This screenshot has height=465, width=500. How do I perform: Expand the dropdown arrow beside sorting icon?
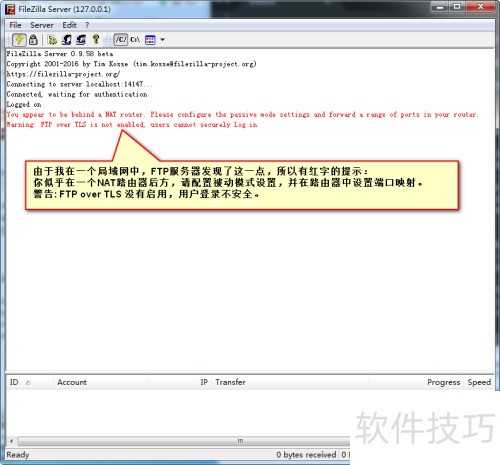pos(162,40)
